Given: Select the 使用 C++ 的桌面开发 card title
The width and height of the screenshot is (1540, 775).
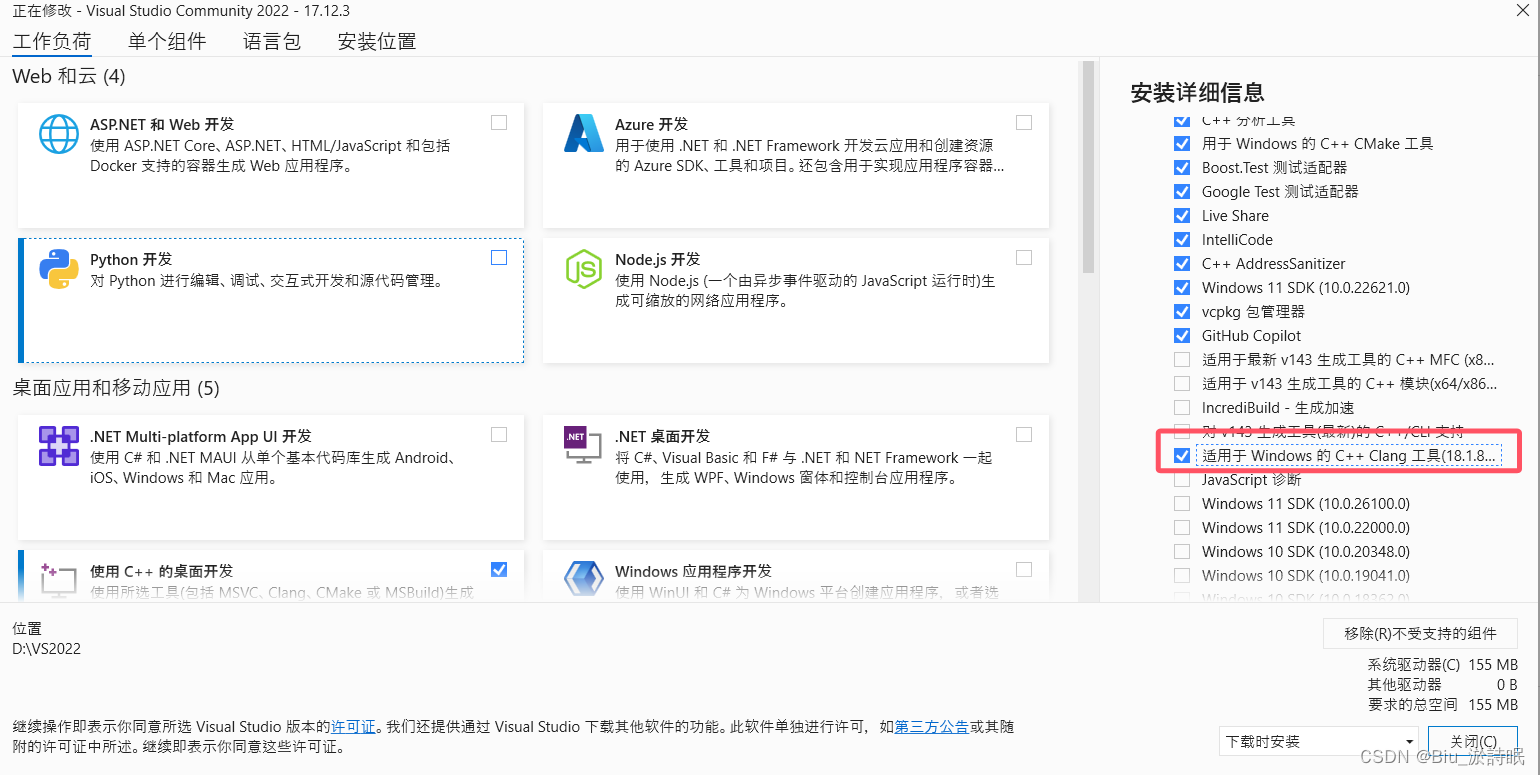Looking at the screenshot, I should coord(162,572).
